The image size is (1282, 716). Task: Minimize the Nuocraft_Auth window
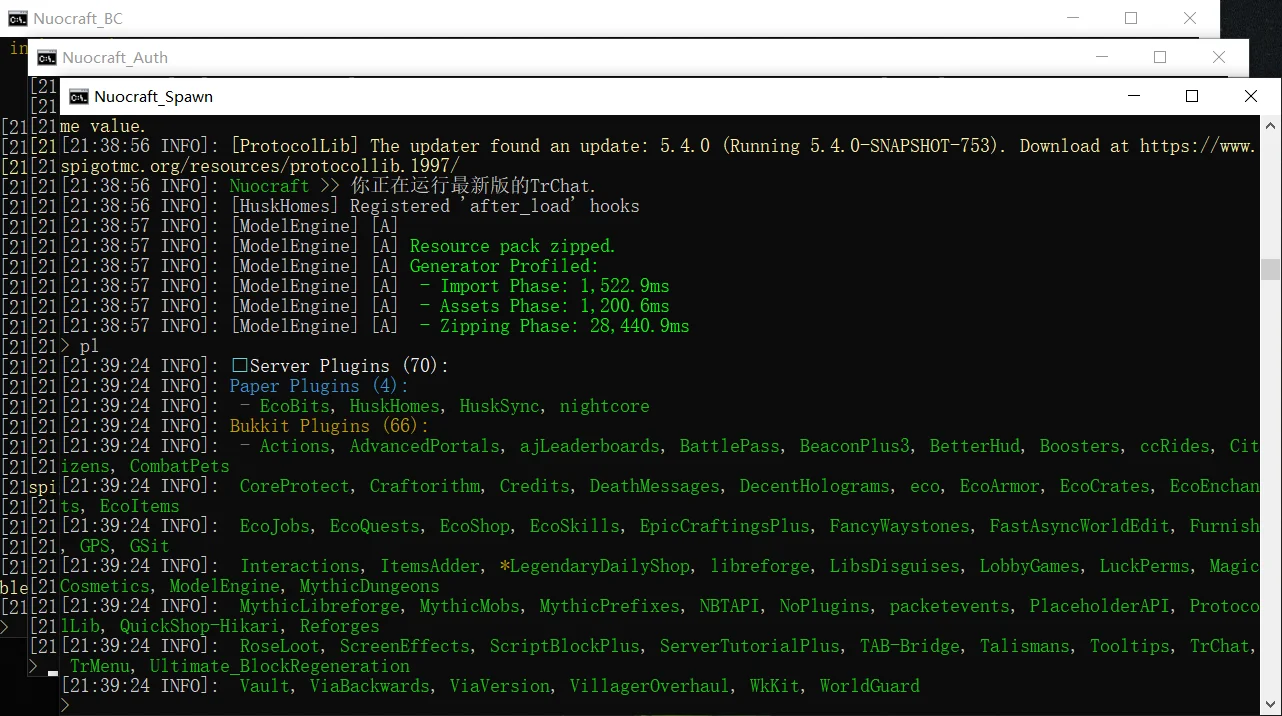point(1101,57)
